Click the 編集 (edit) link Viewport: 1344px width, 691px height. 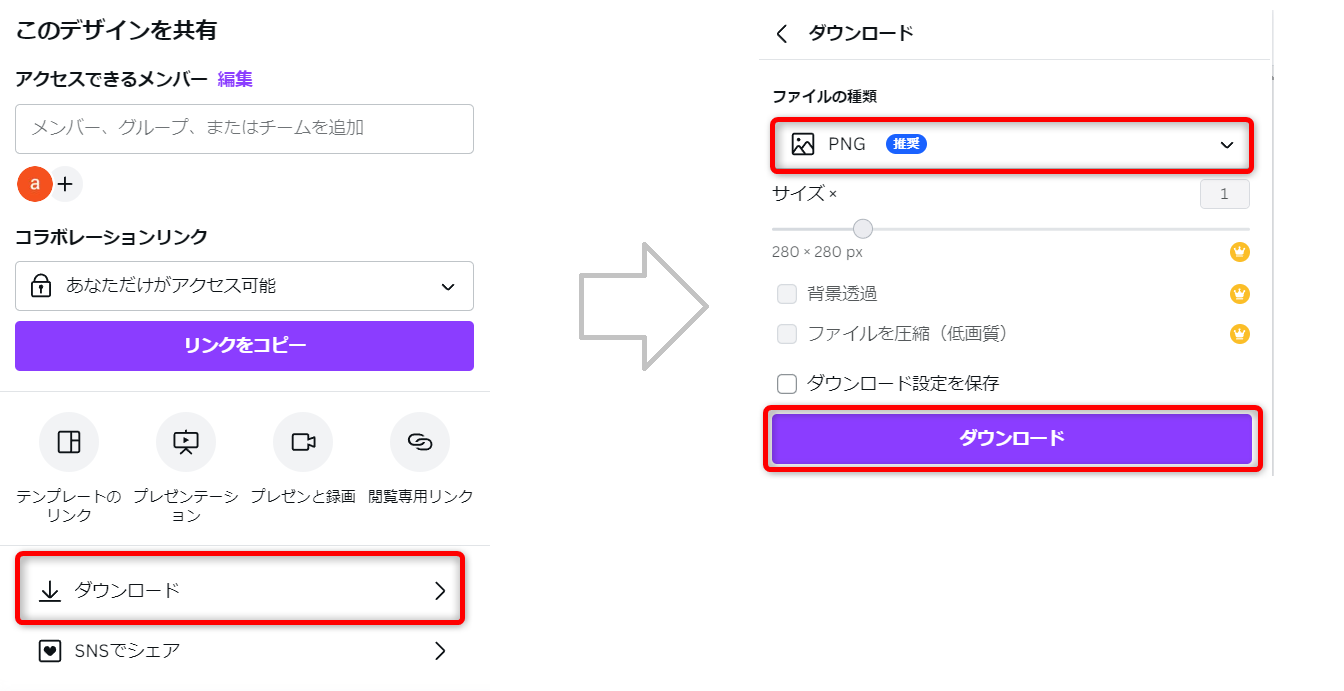235,79
